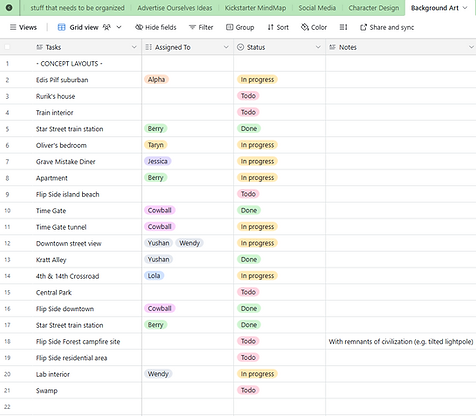This screenshot has height=416, width=476.
Task: Select the 'Runik's house' task cell
Action: 87,96
